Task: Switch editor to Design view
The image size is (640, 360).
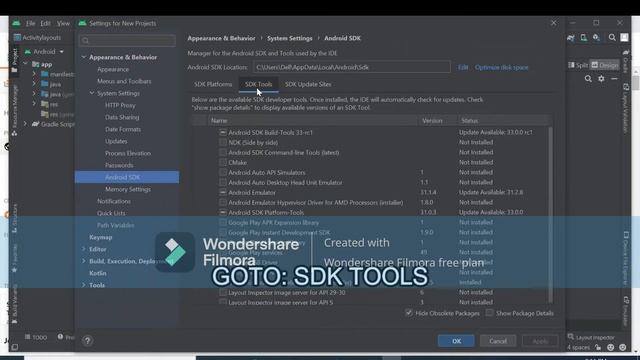Action: coord(604,65)
